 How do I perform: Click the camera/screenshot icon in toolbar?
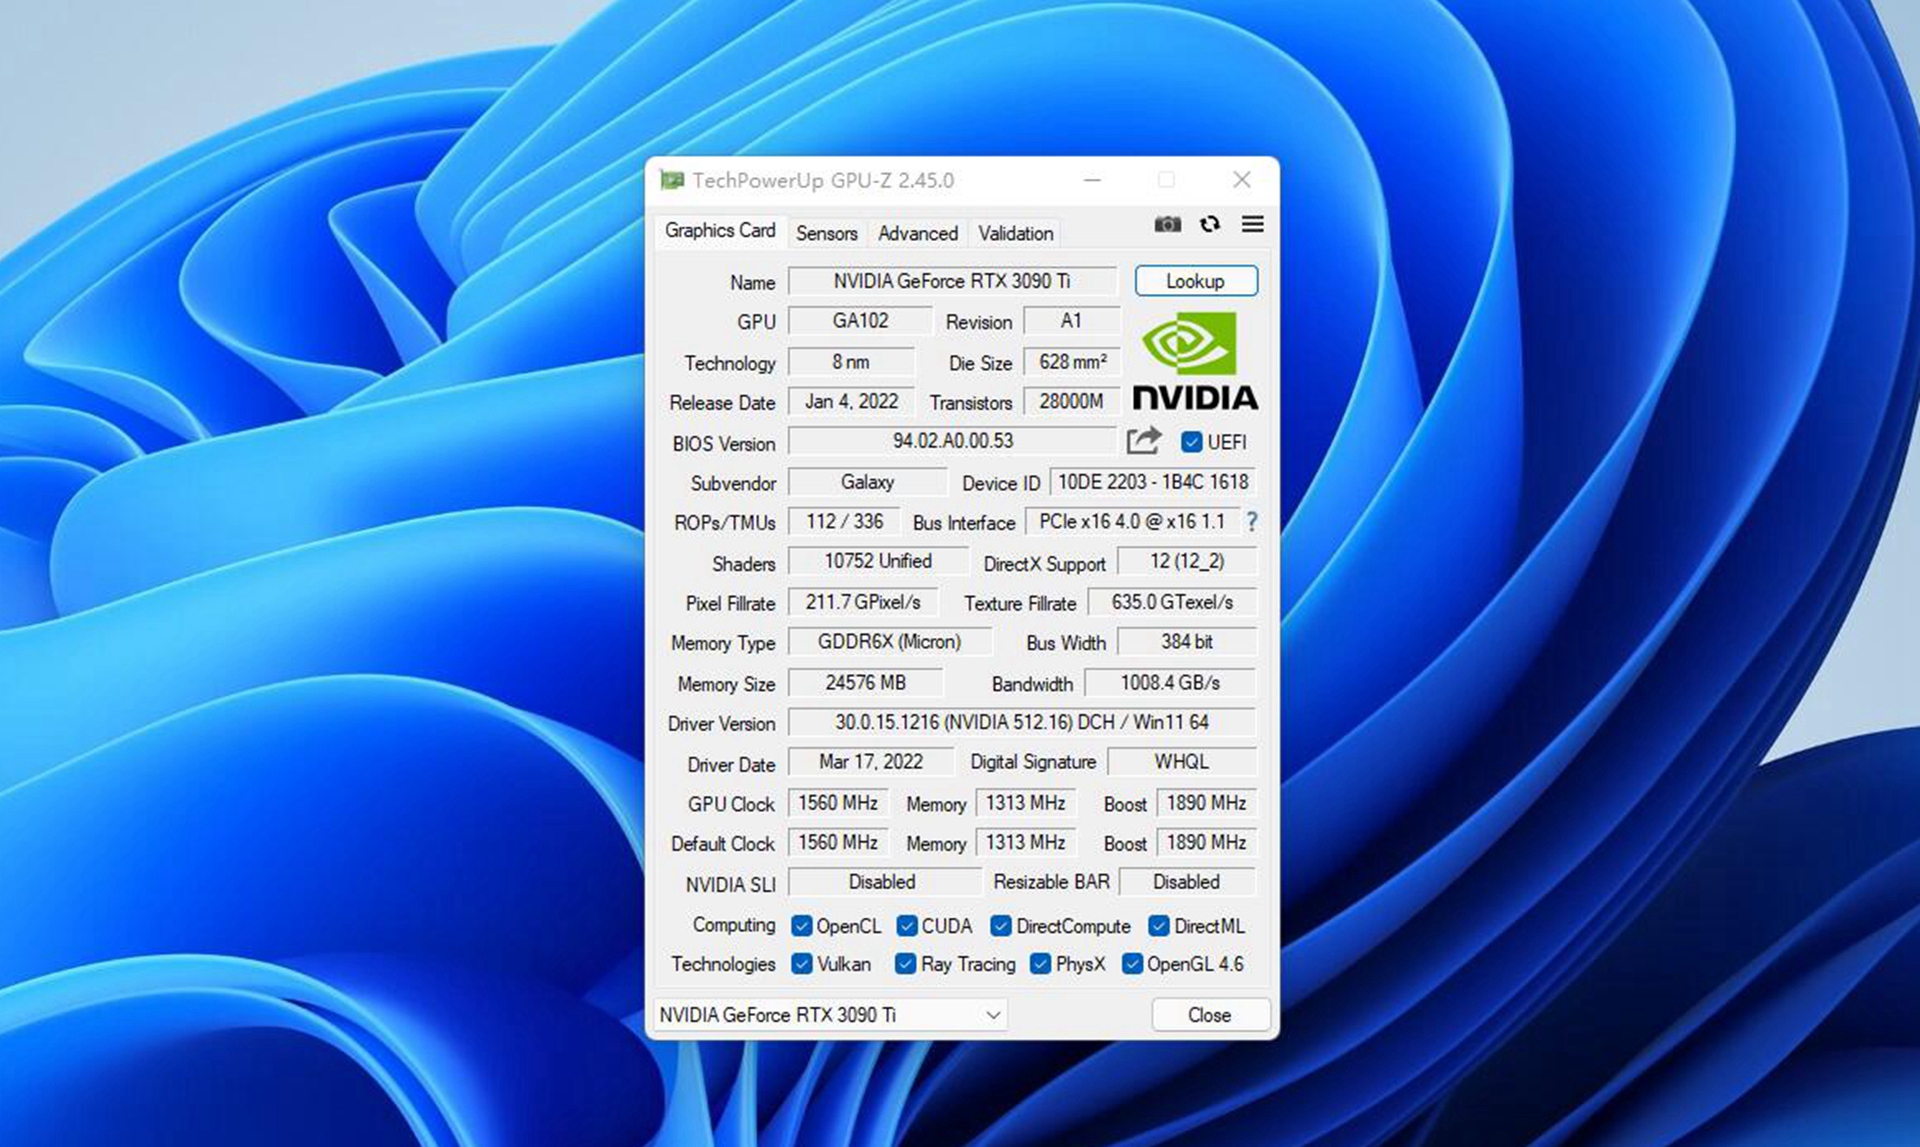coord(1166,225)
